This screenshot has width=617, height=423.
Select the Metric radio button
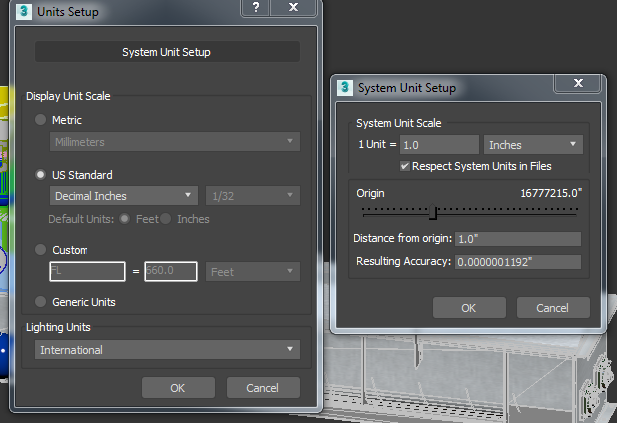pyautogui.click(x=41, y=120)
